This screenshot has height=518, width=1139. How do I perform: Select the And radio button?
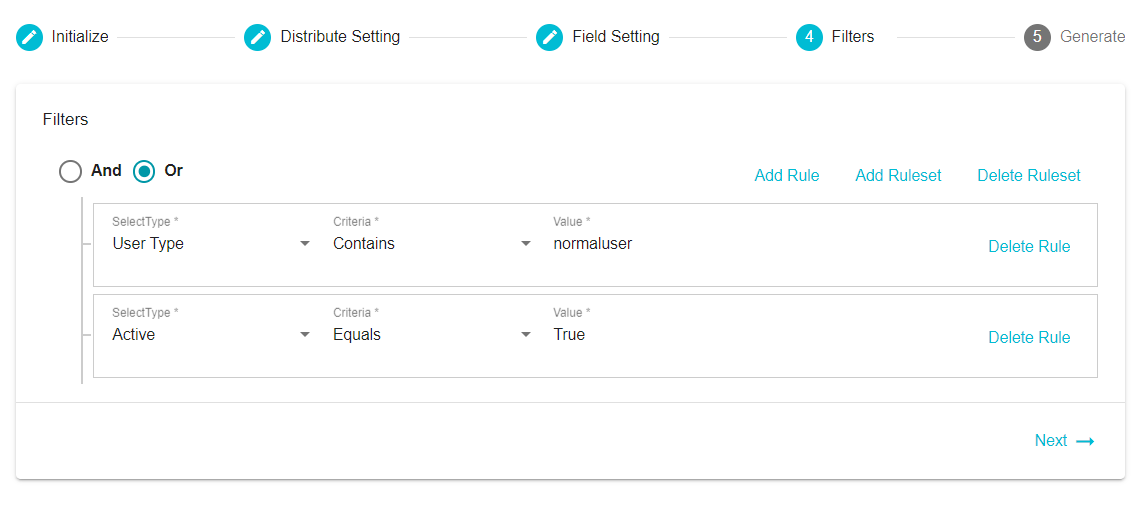tap(70, 171)
